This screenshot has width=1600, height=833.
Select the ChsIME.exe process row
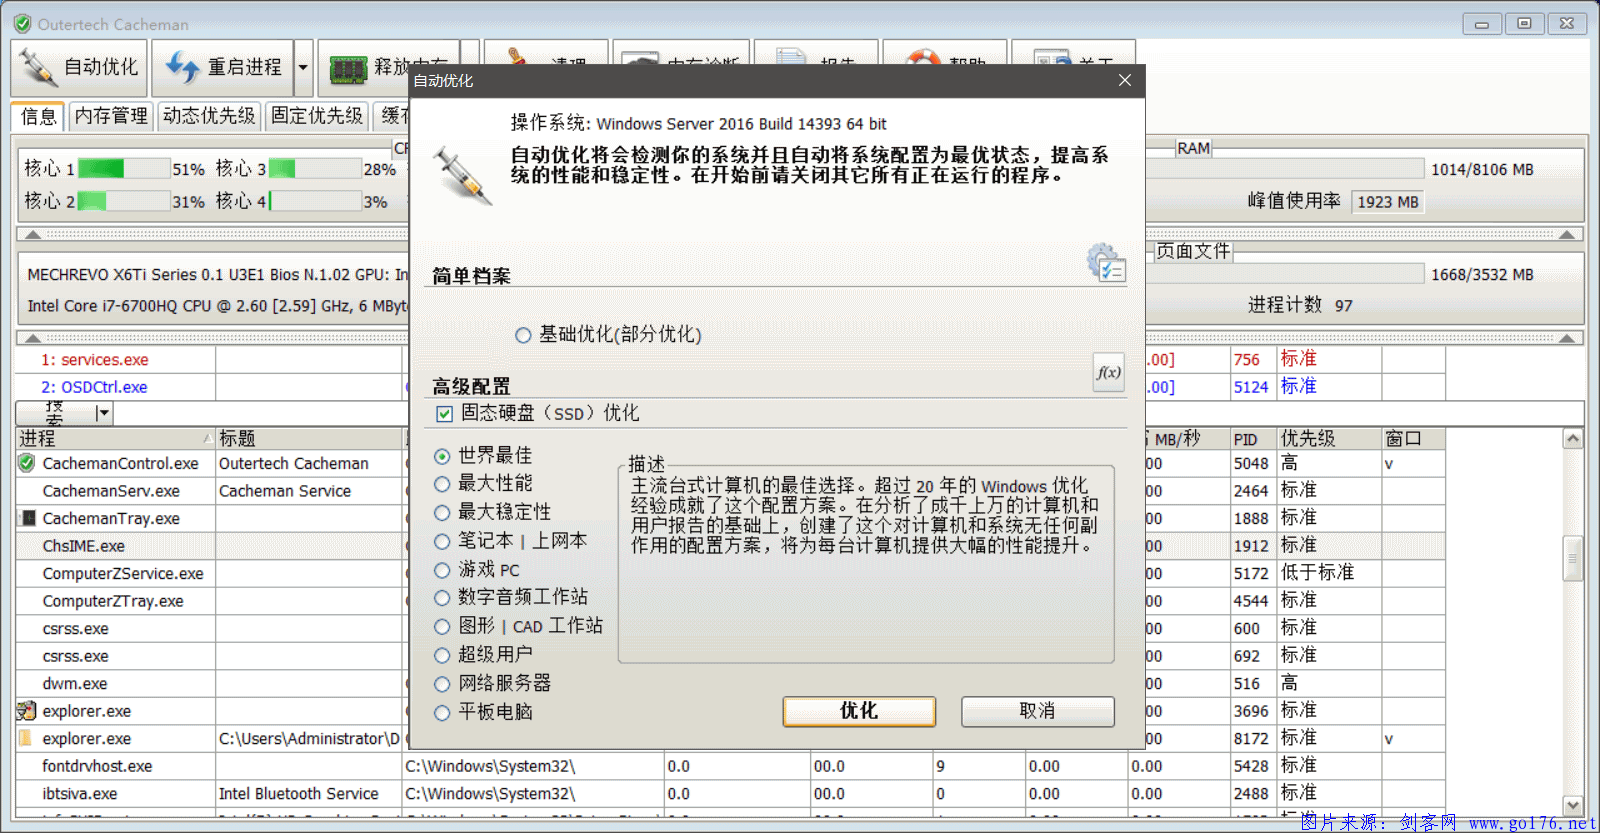[x=730, y=546]
